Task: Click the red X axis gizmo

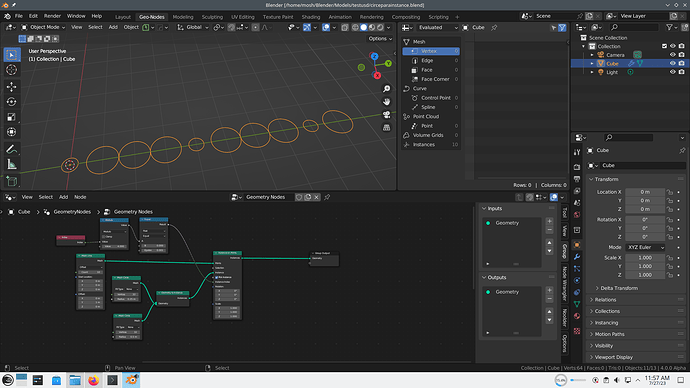Action: pos(377,76)
